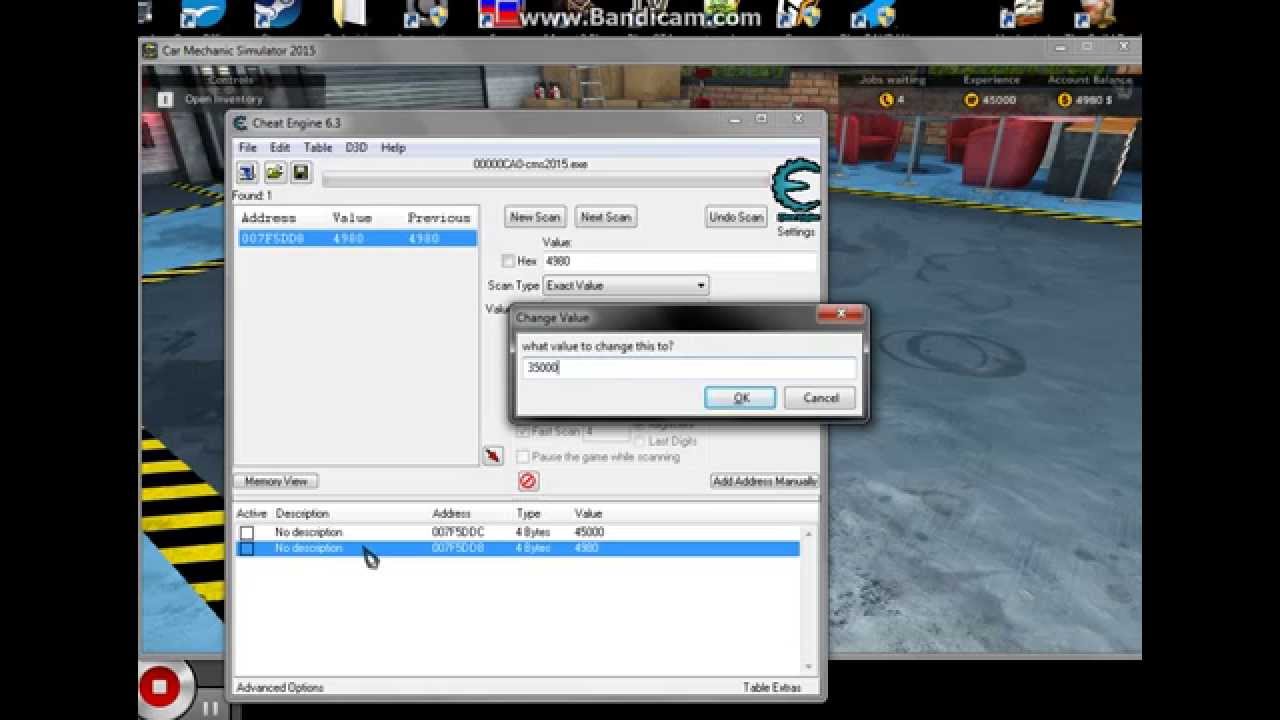
Task: Click the Memory View button
Action: pos(276,481)
